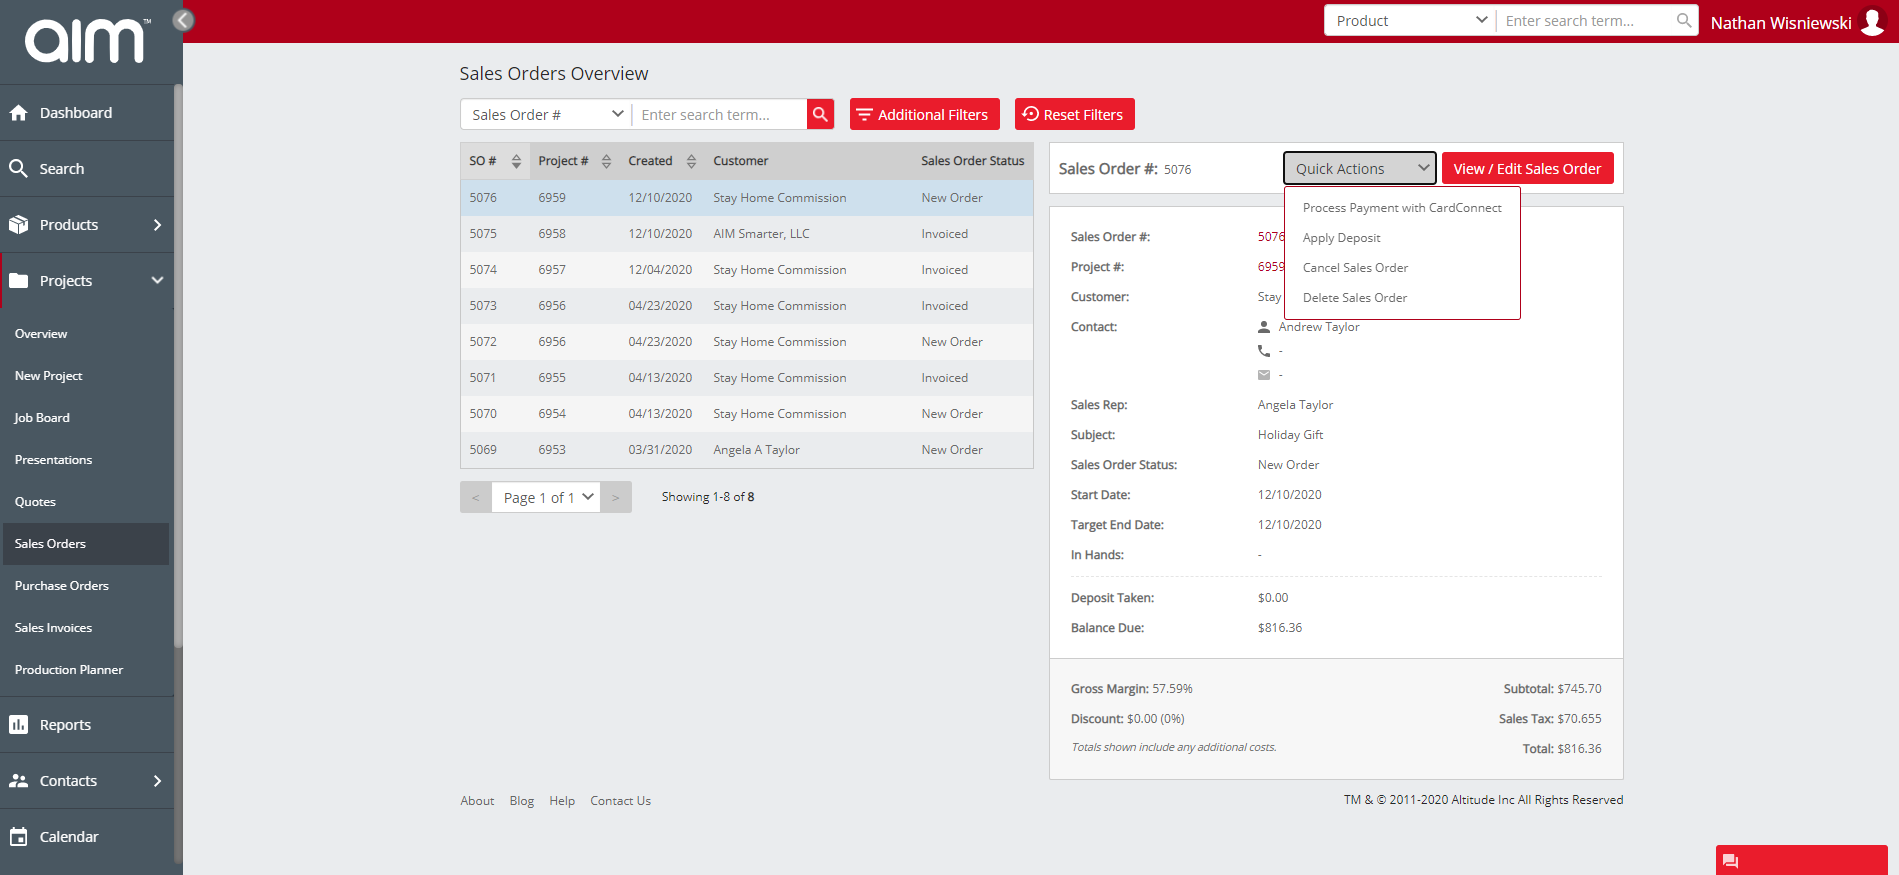Click the top bar search magnifier icon
This screenshot has width=1899, height=875.
[x=1684, y=20]
